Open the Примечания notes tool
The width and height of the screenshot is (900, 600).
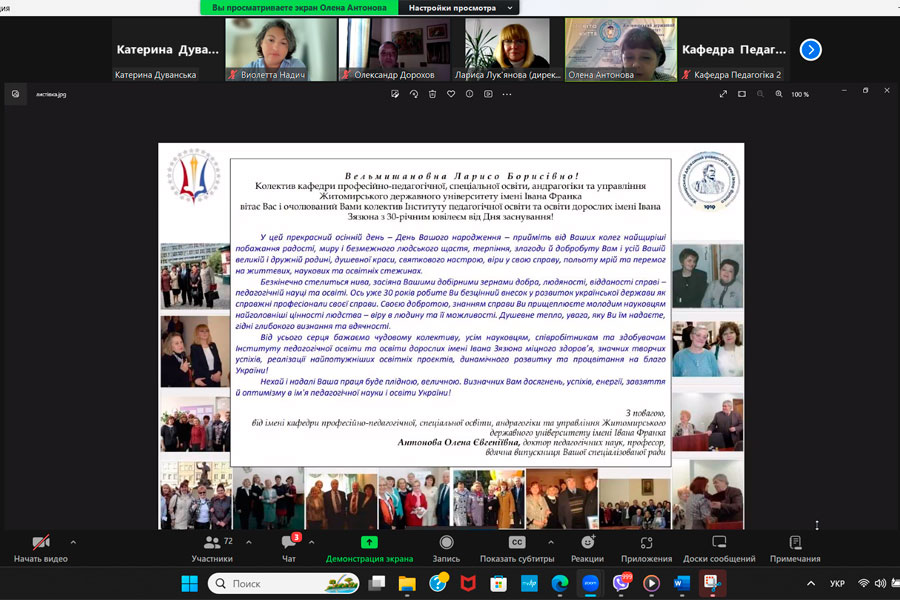pyautogui.click(x=795, y=549)
